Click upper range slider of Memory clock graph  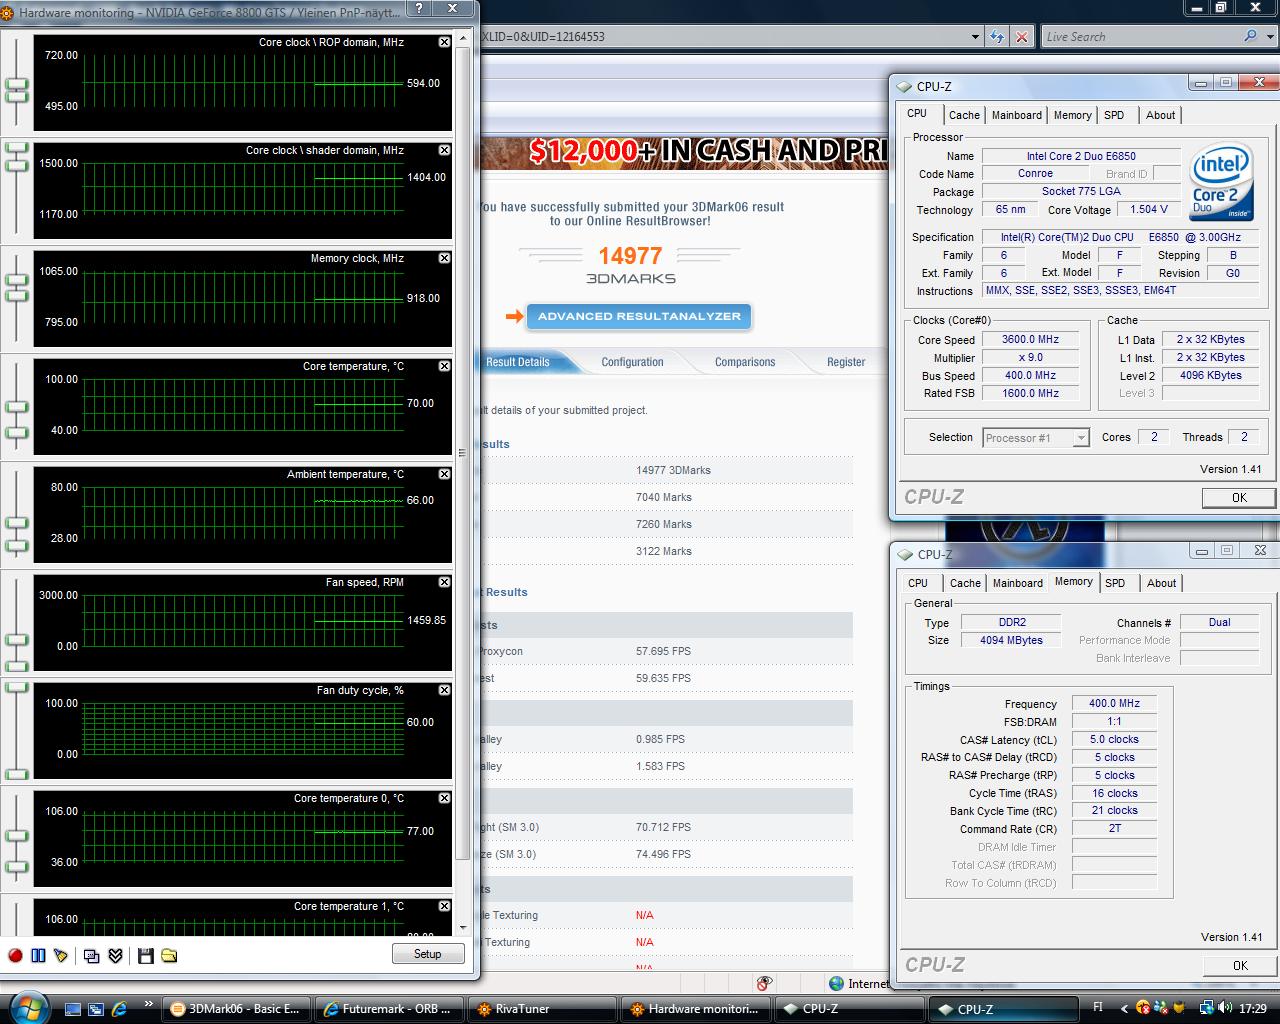click(x=17, y=279)
